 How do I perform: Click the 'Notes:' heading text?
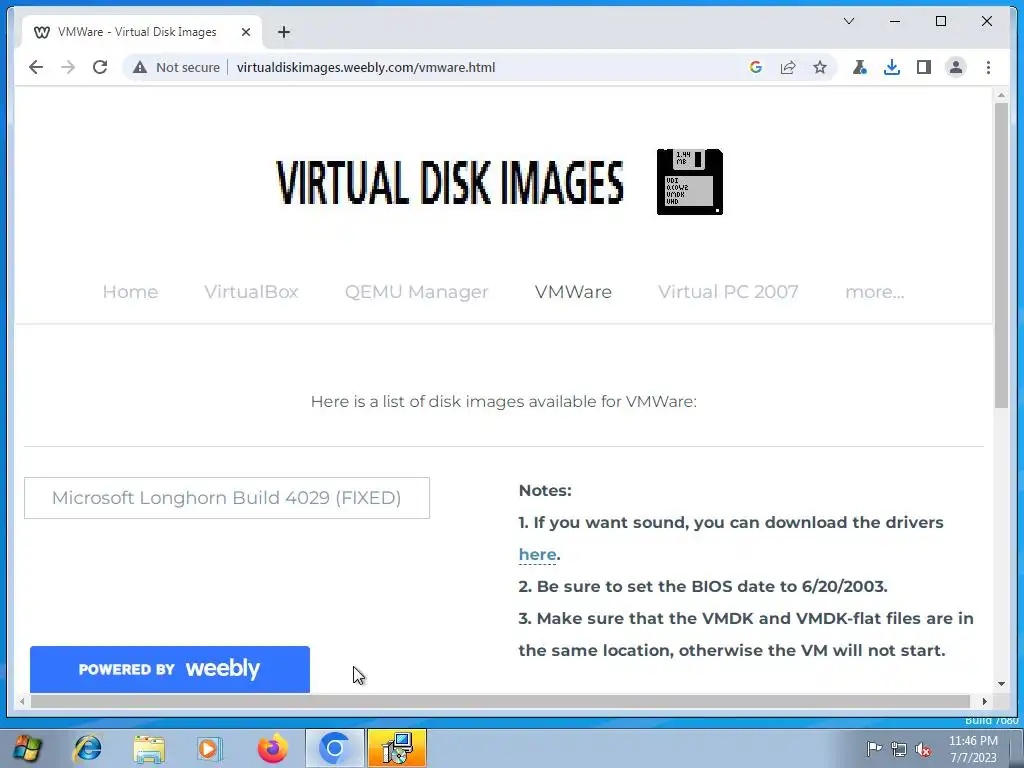pos(545,490)
